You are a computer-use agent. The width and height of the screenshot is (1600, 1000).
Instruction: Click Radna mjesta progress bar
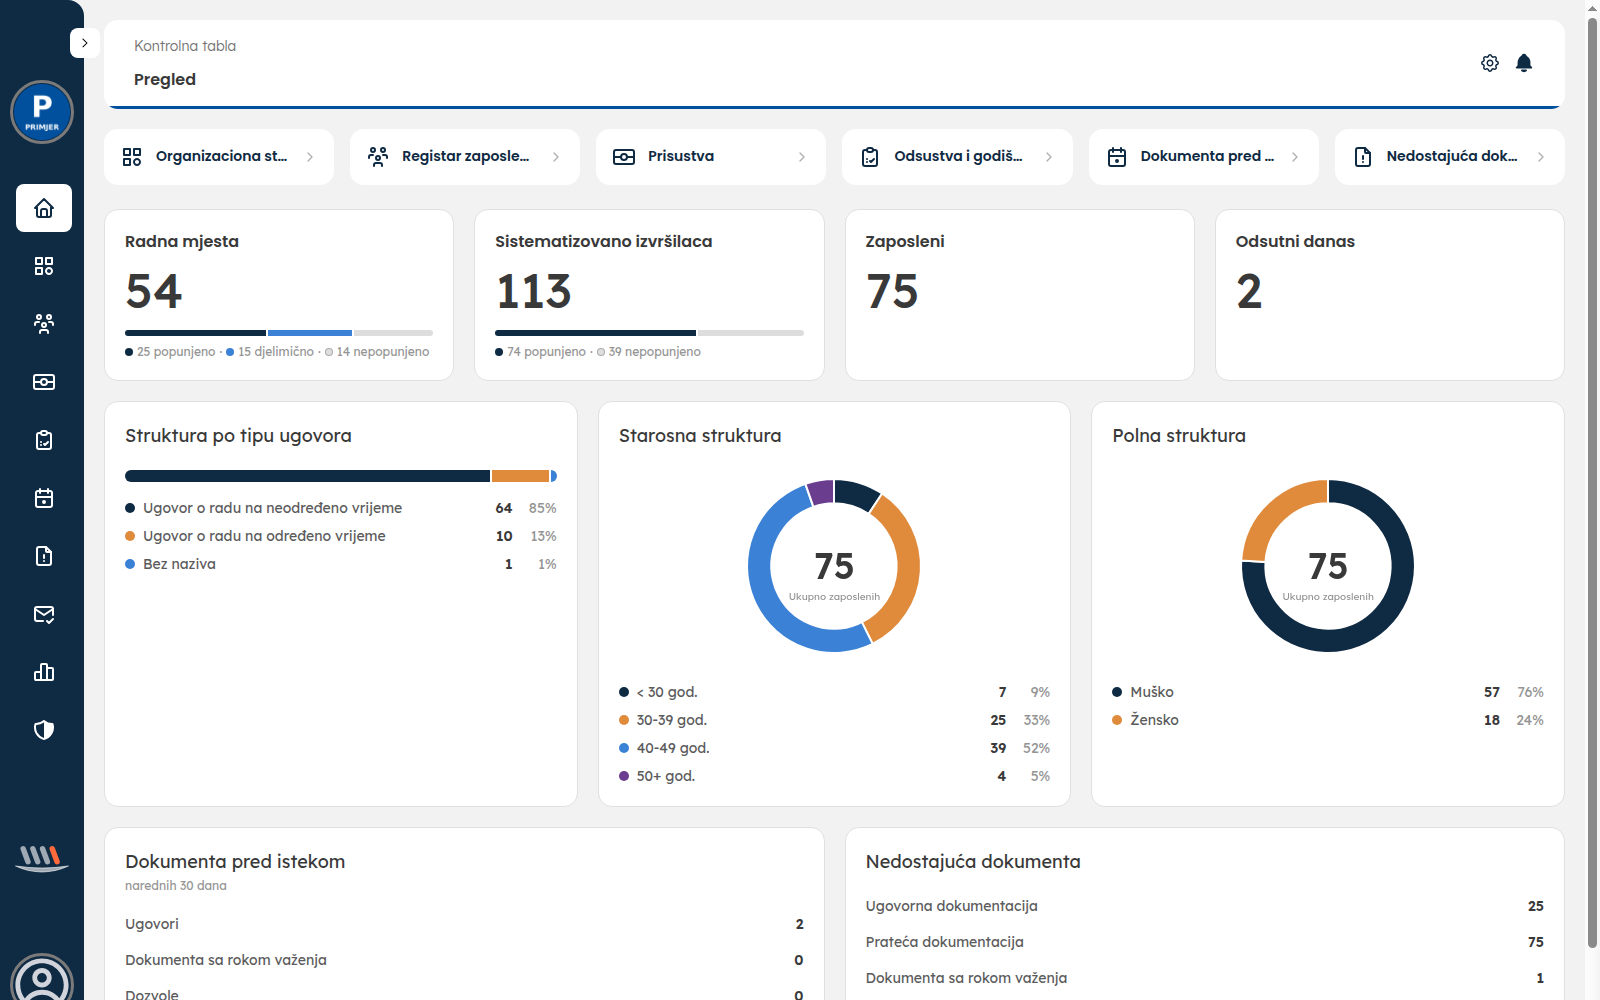[x=279, y=333]
